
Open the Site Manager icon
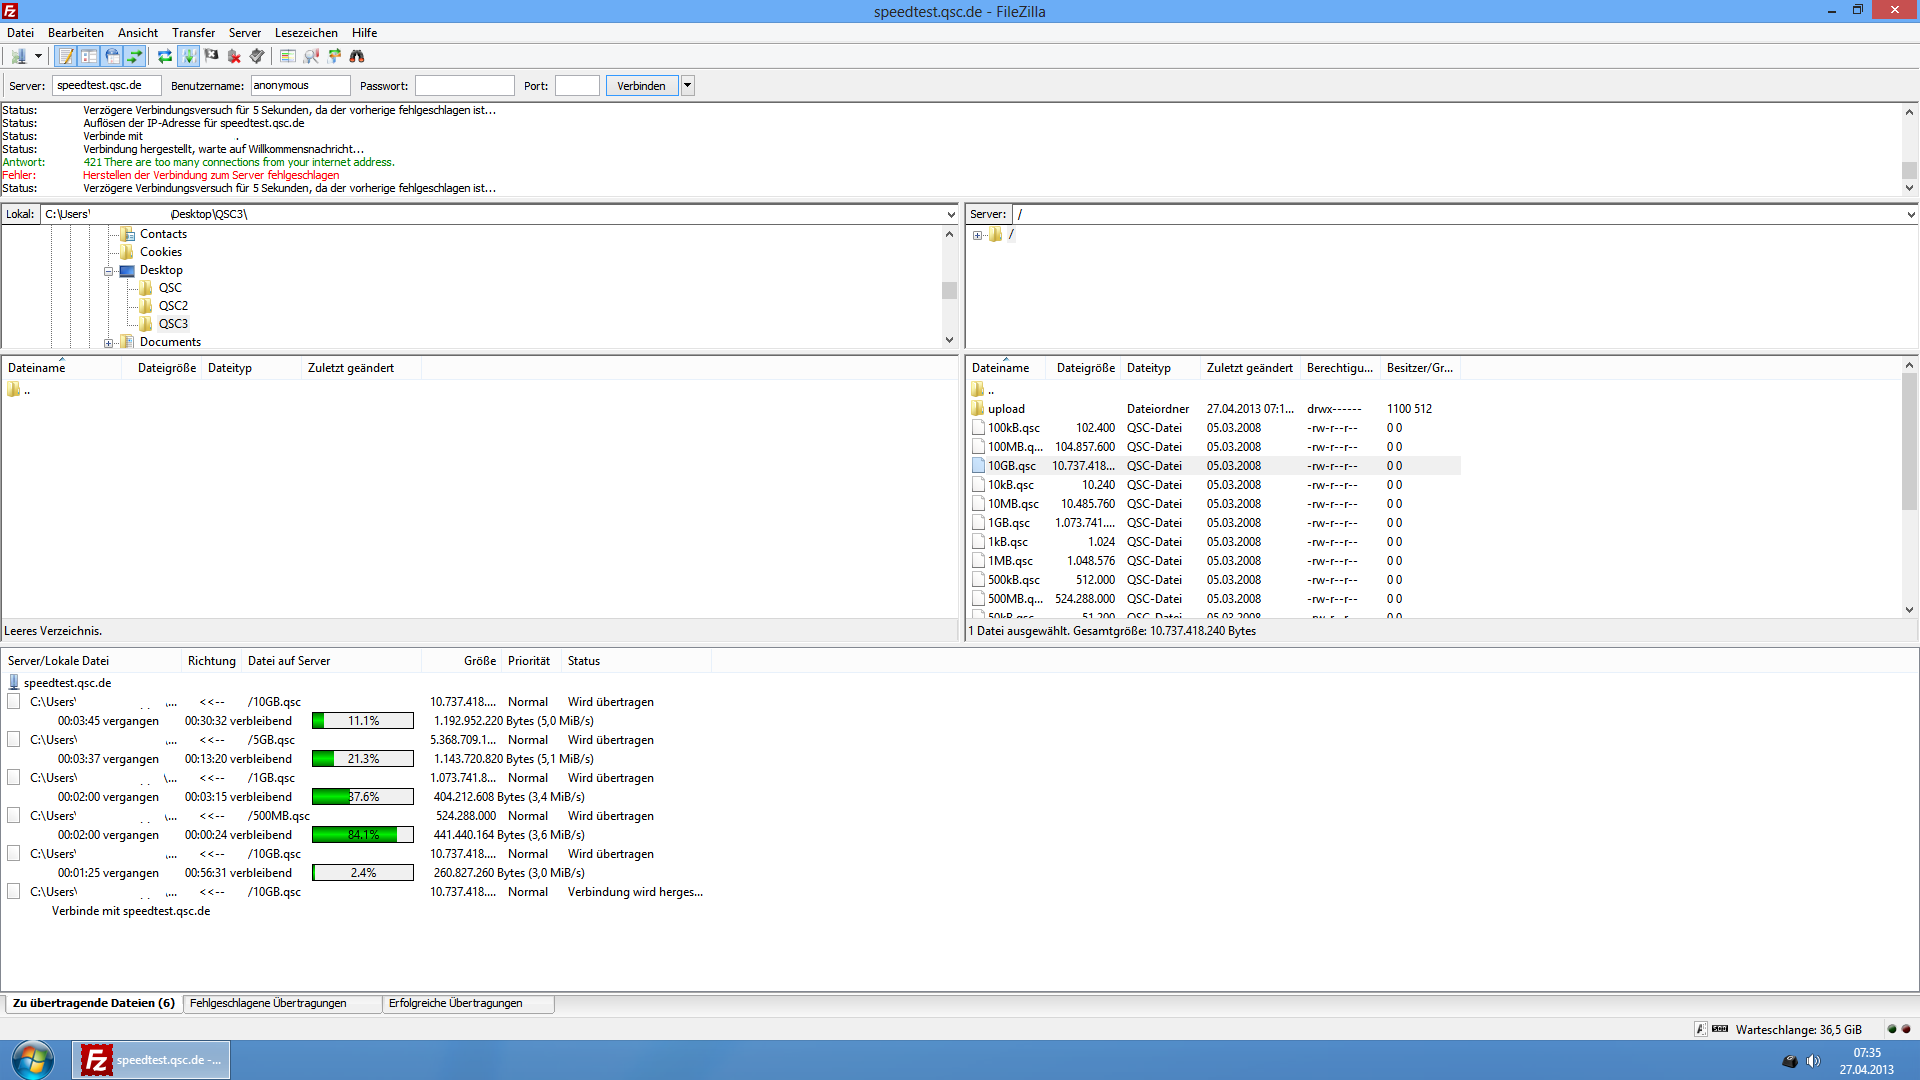18,57
